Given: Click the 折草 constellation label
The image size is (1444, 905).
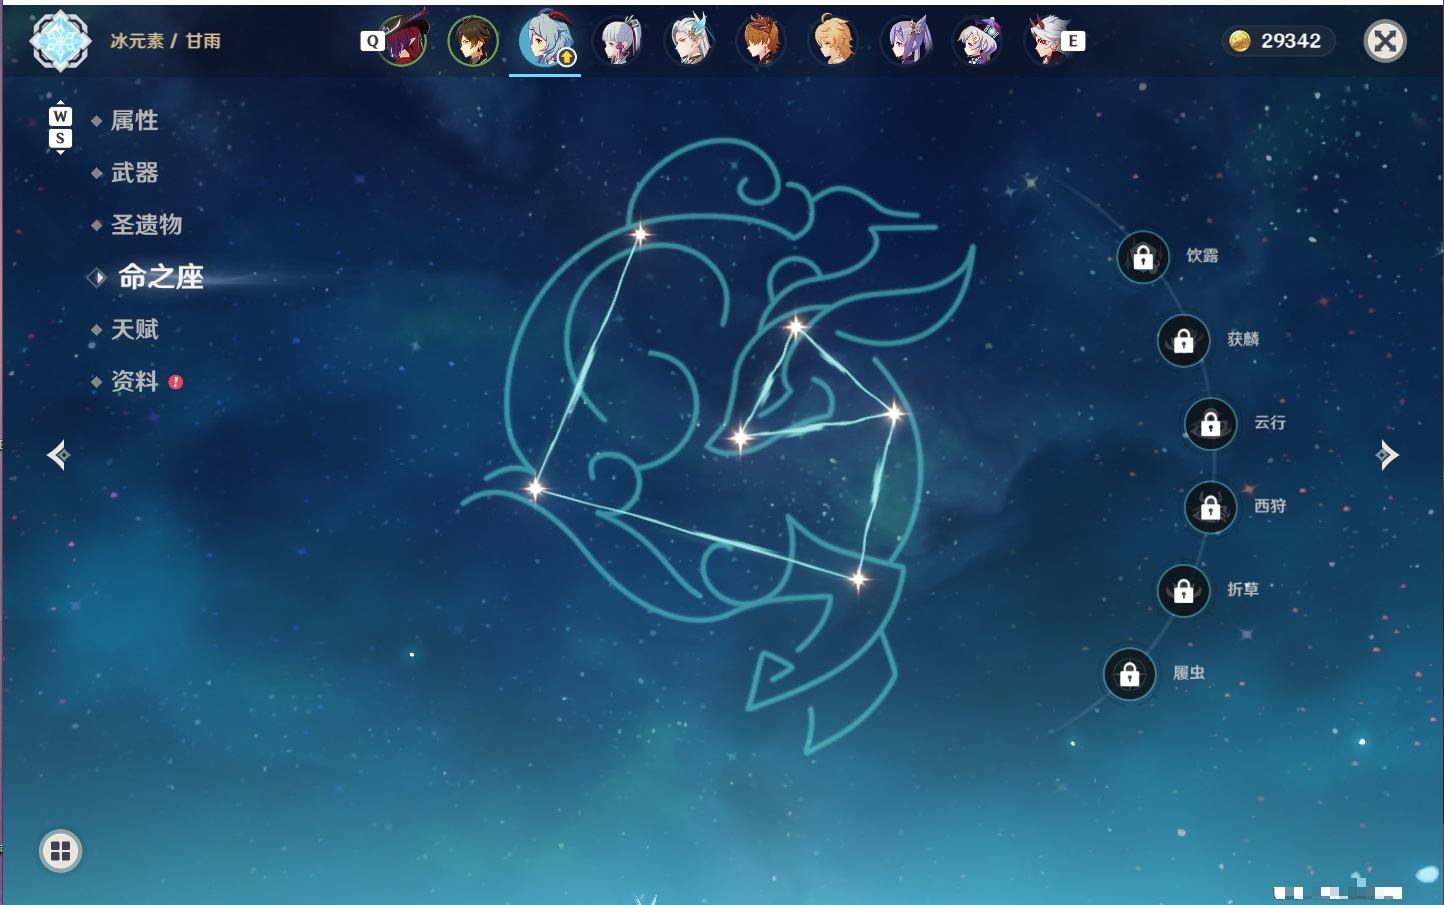Looking at the screenshot, I should [1243, 590].
